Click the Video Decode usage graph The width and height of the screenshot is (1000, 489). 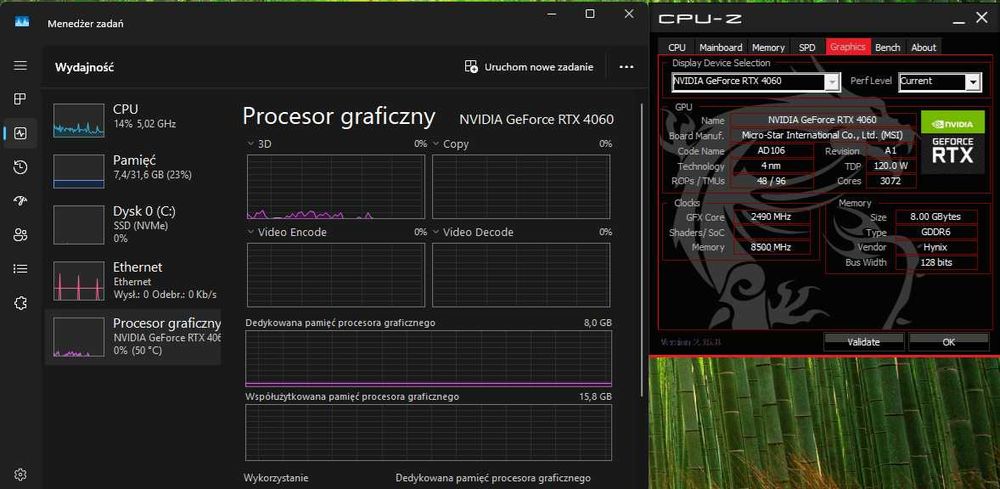[521, 274]
